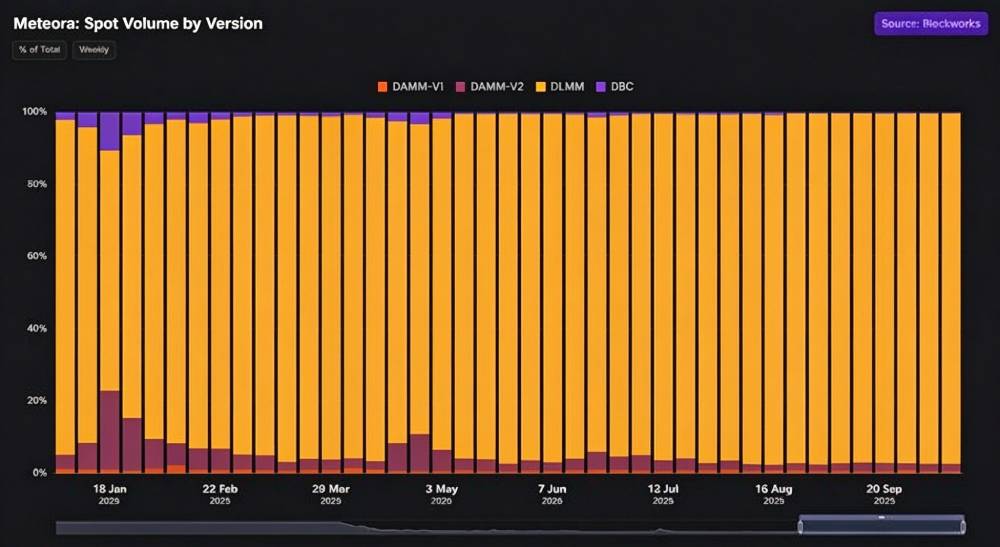1000x547 pixels.
Task: Click the chart title Meteora: Spot Volume by Version
Action: click(x=138, y=24)
